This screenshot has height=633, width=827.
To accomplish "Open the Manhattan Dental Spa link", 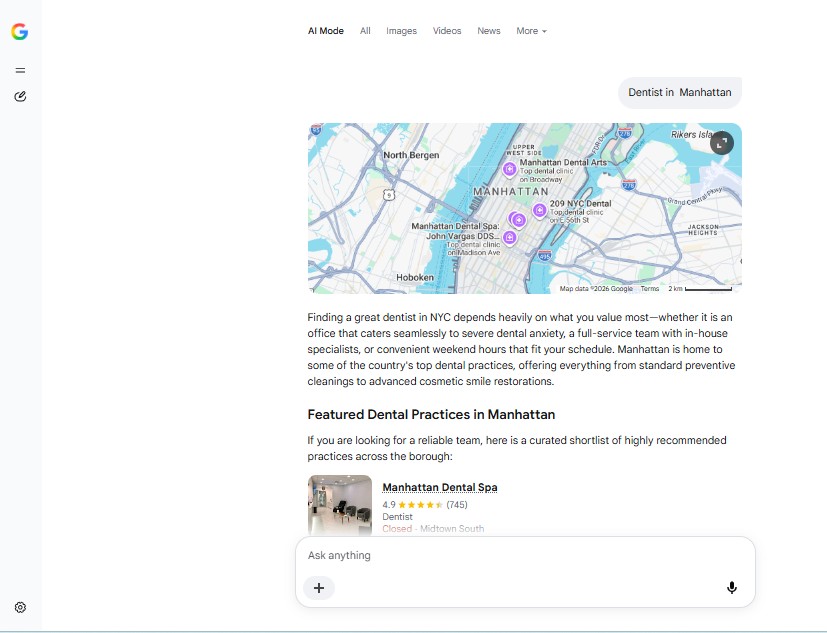I will pos(439,487).
